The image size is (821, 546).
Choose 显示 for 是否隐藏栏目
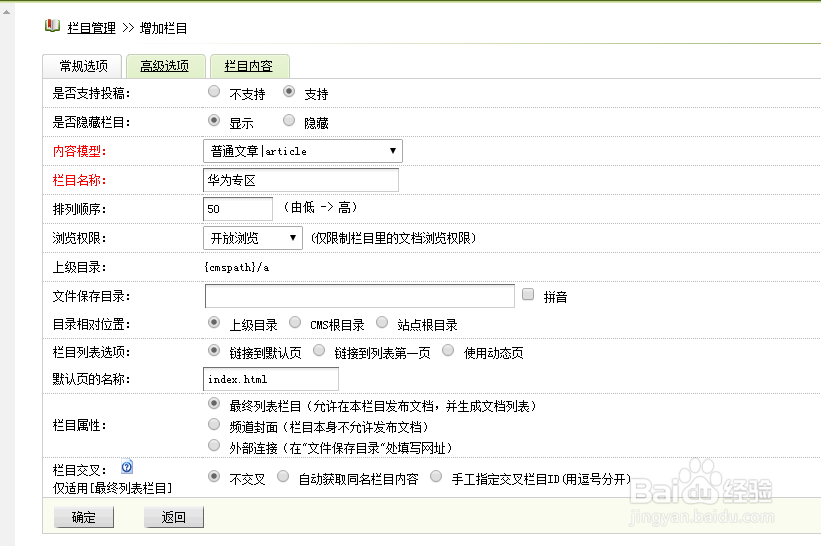coord(214,120)
